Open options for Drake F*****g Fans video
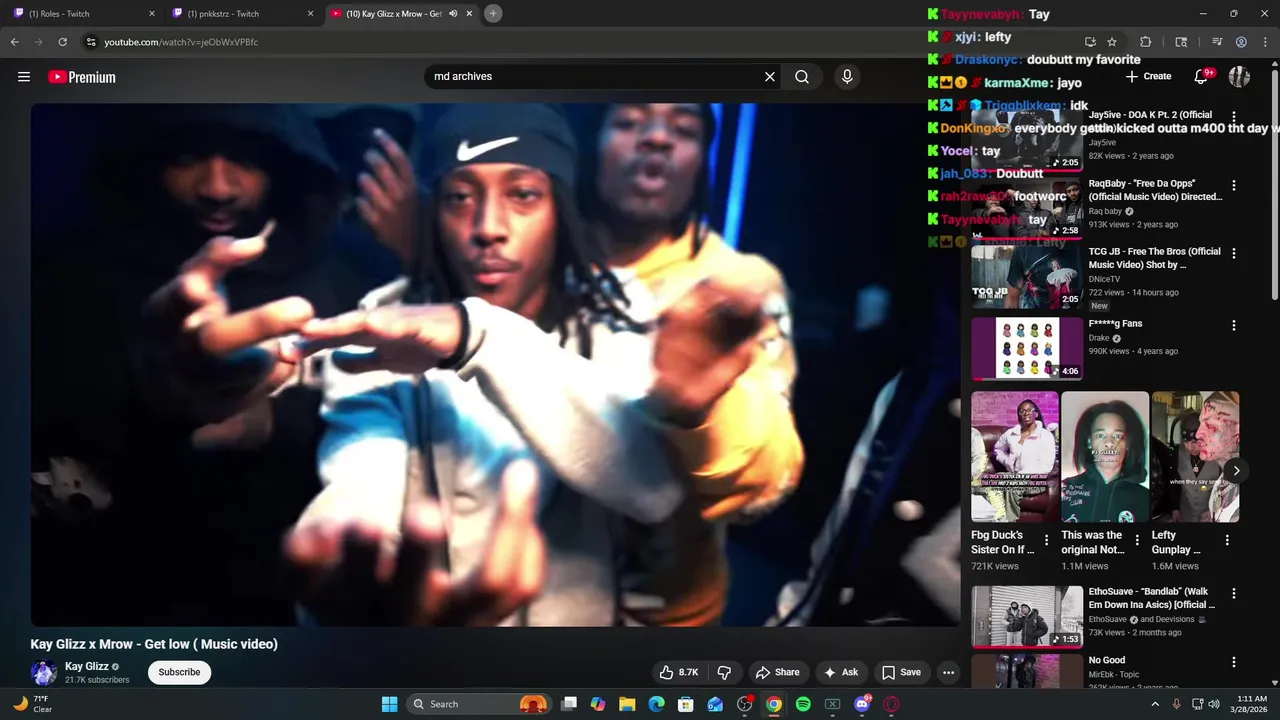The height and width of the screenshot is (720, 1280). (1234, 325)
